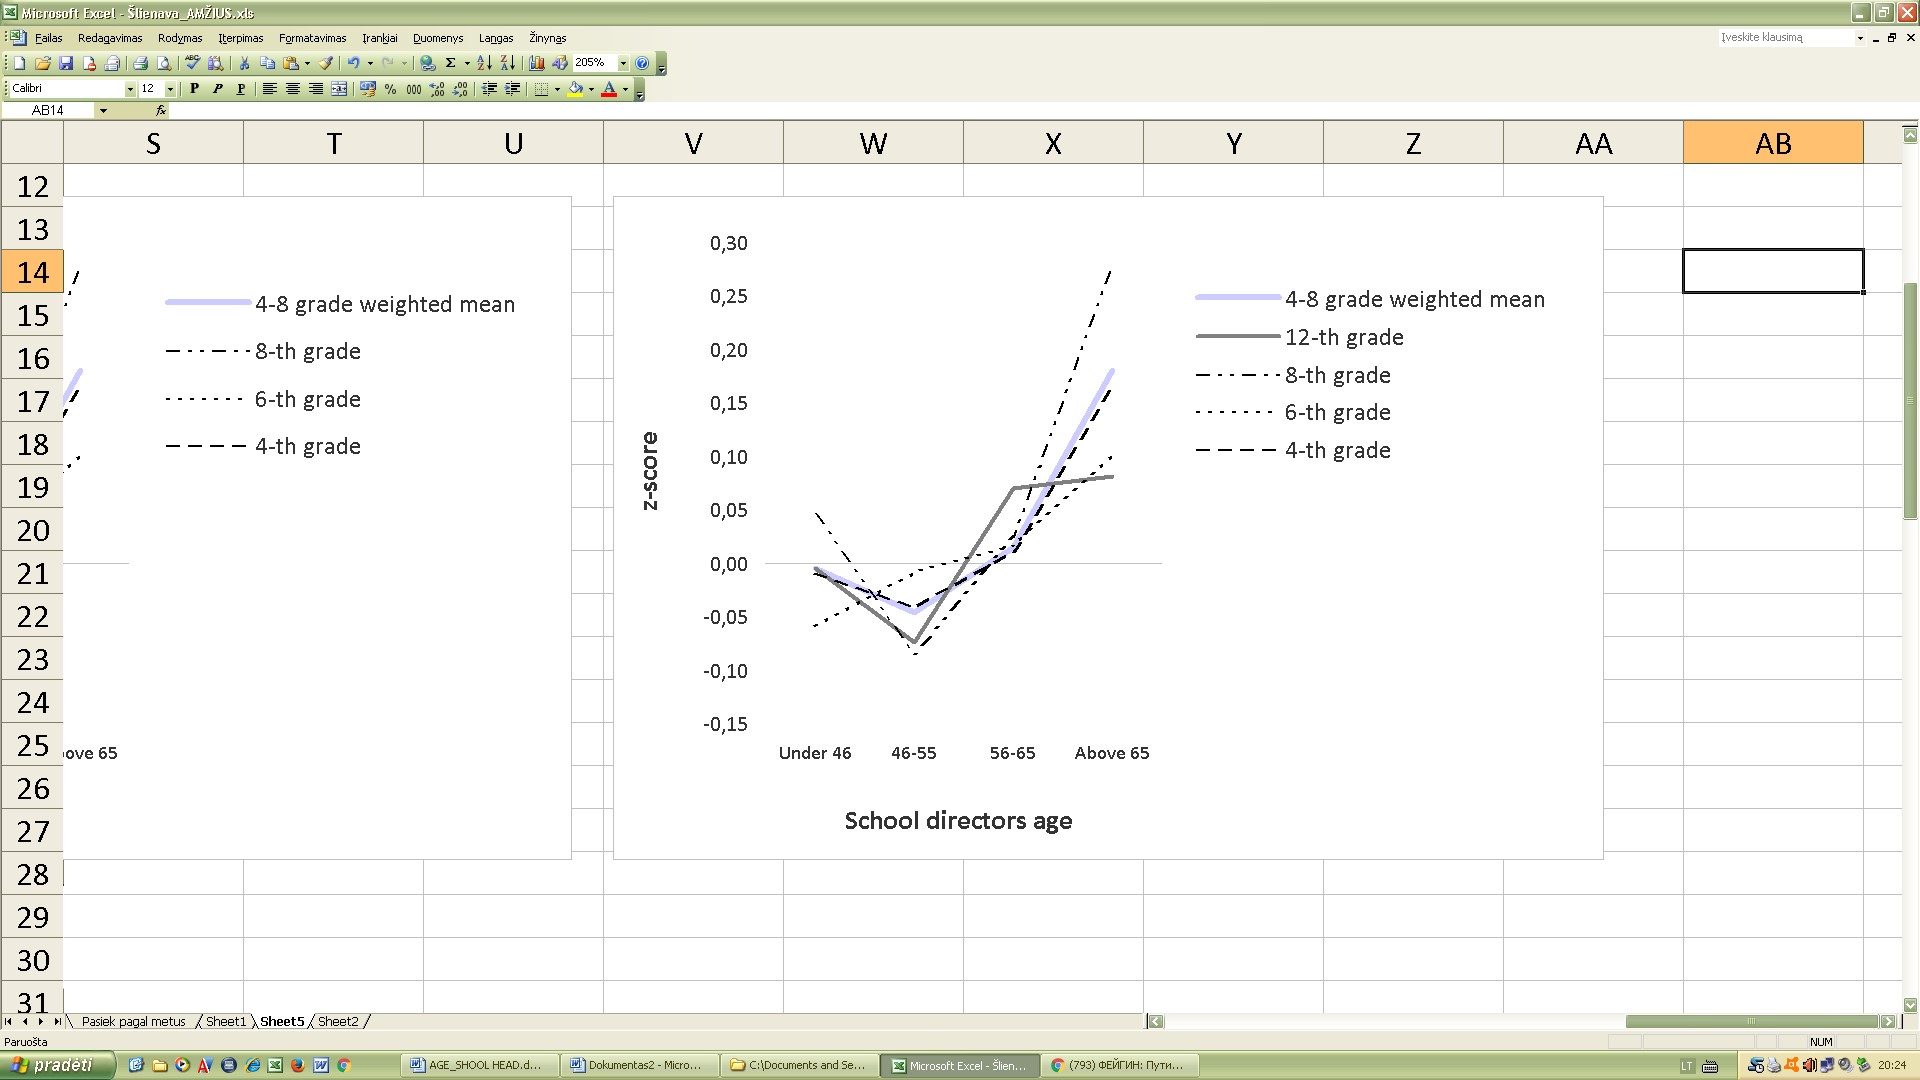Select the 12-th grade legend entry
This screenshot has height=1080, width=1920.
[x=1300, y=337]
